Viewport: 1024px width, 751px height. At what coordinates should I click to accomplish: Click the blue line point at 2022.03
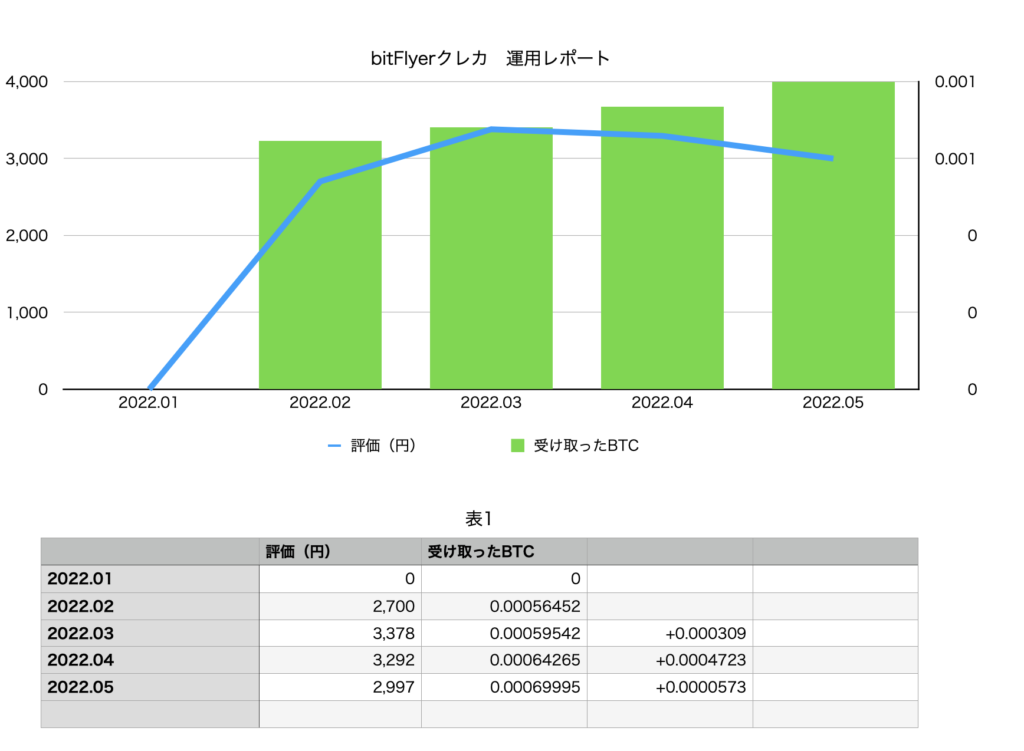coord(491,129)
